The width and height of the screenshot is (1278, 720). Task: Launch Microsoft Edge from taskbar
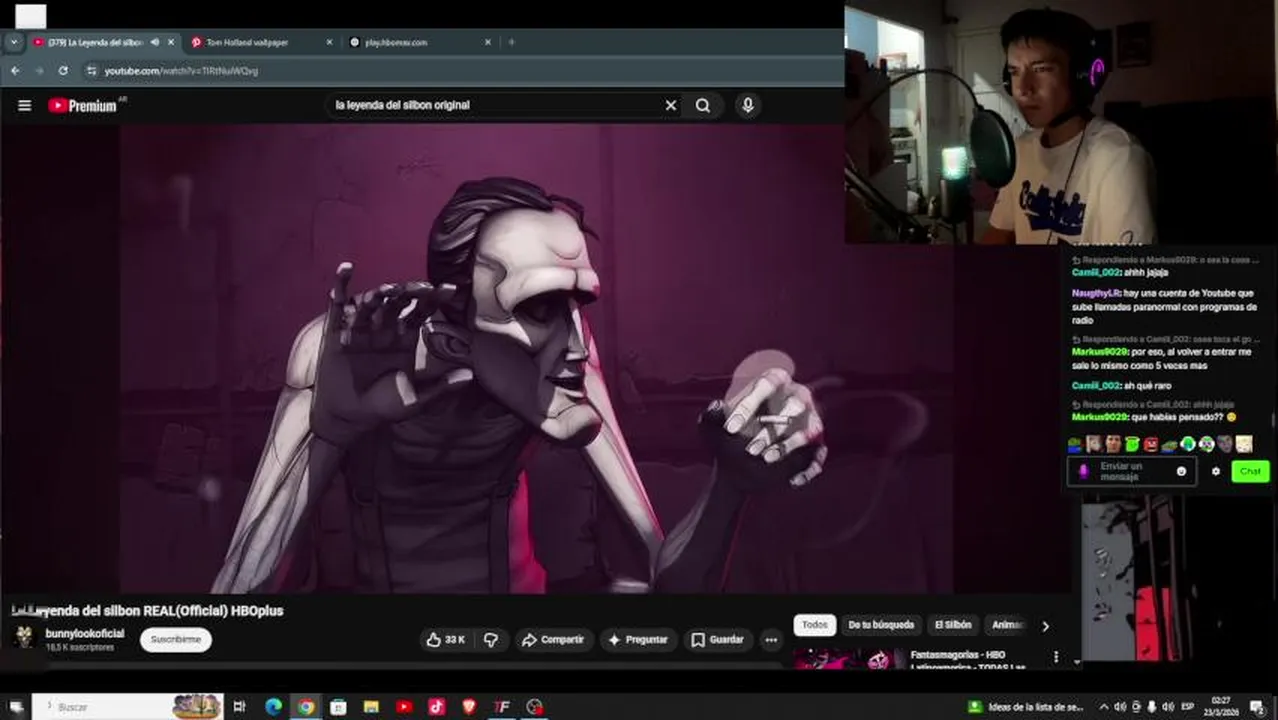coord(273,707)
